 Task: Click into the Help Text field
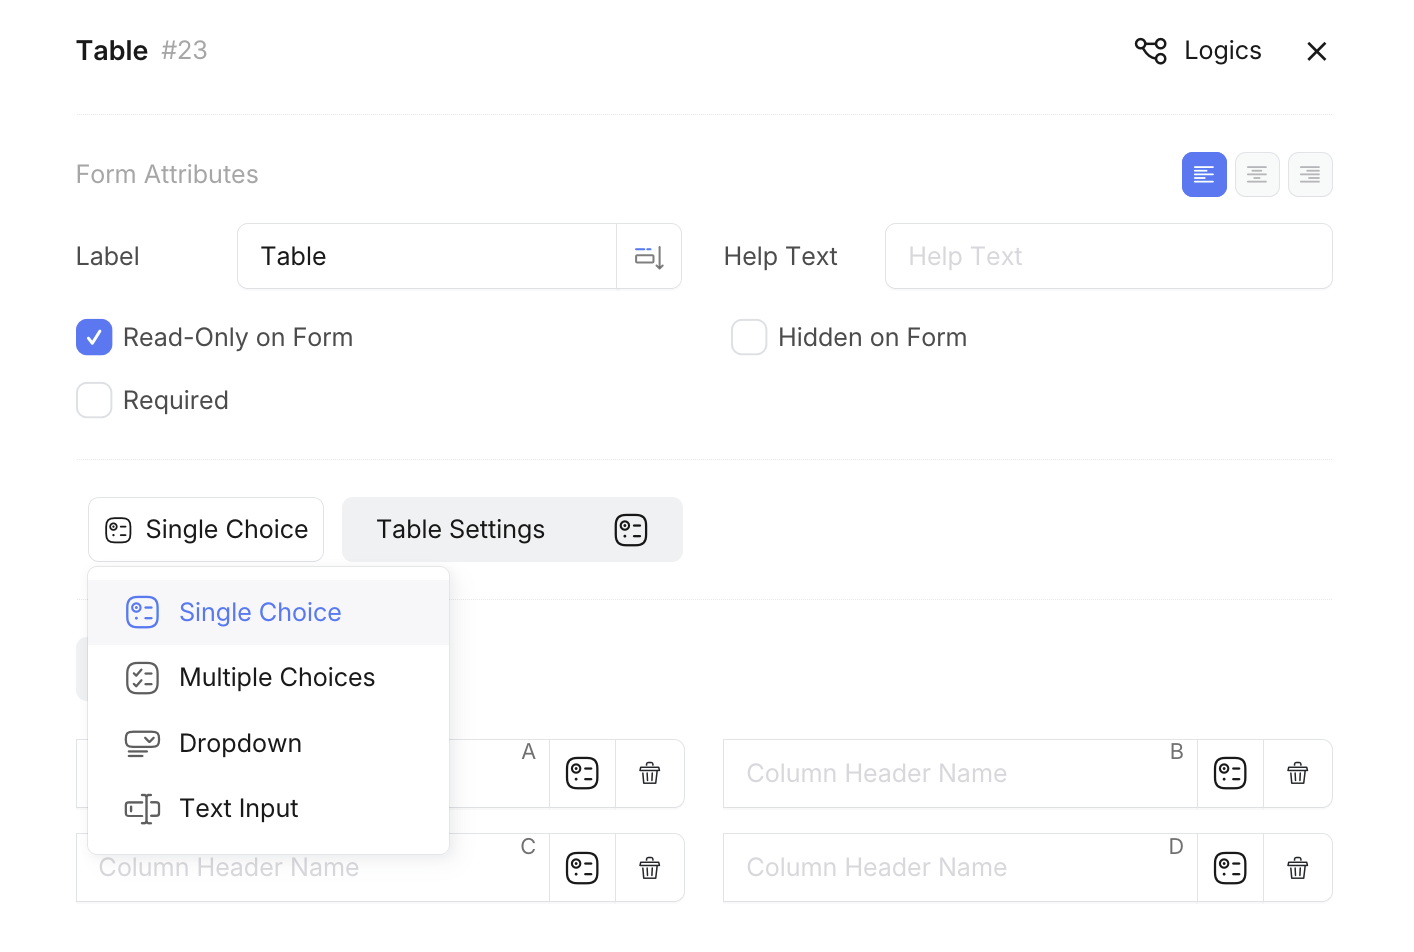(x=1108, y=257)
